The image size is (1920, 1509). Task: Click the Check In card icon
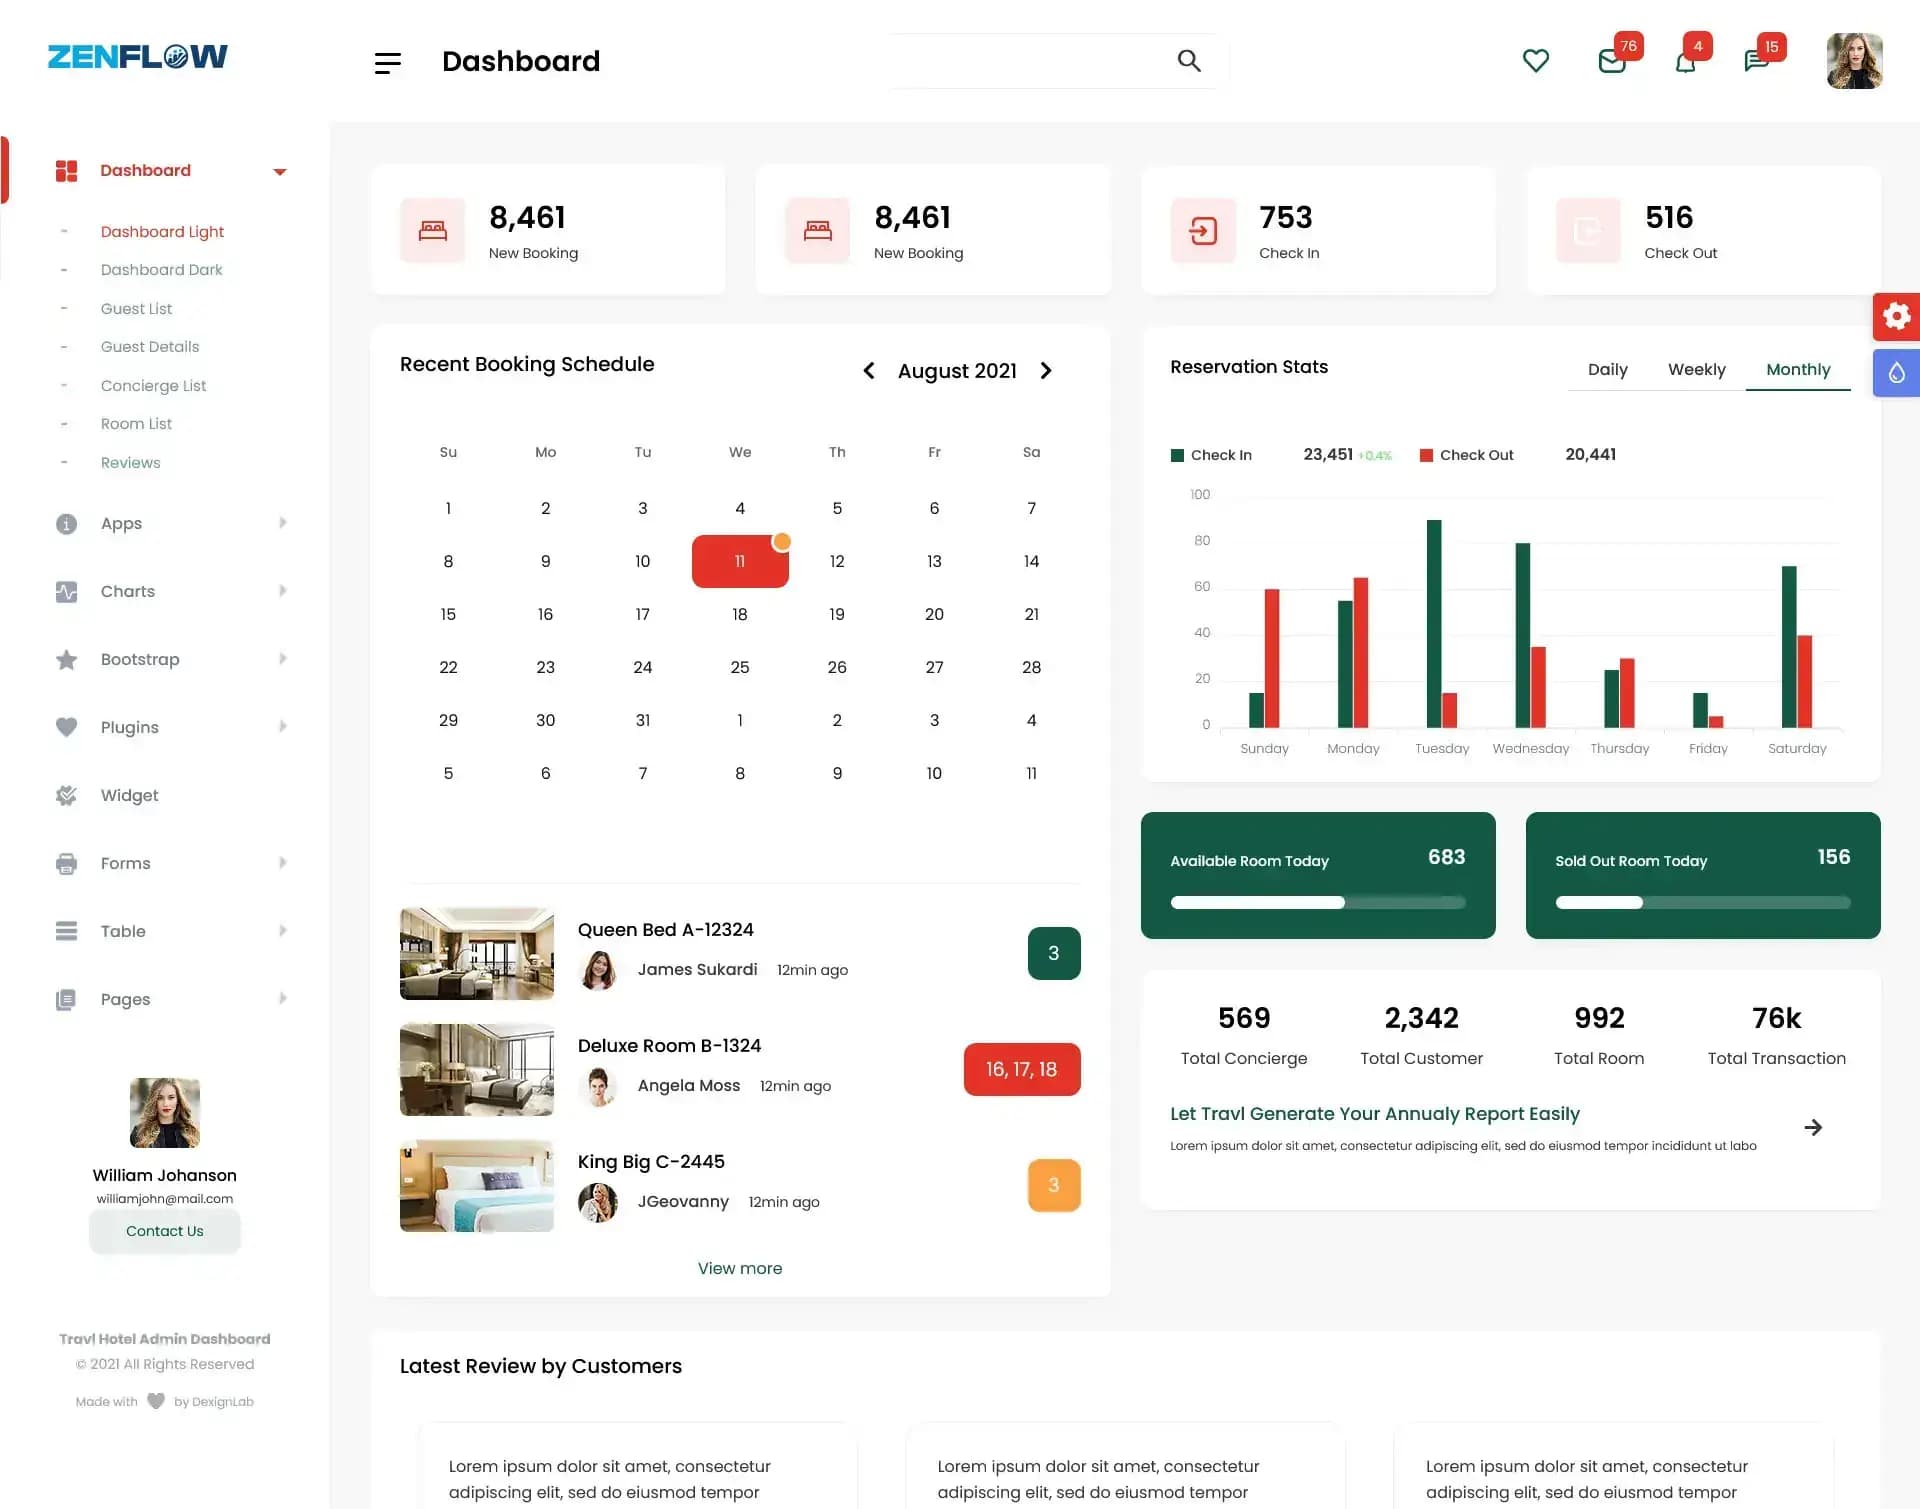pos(1203,231)
